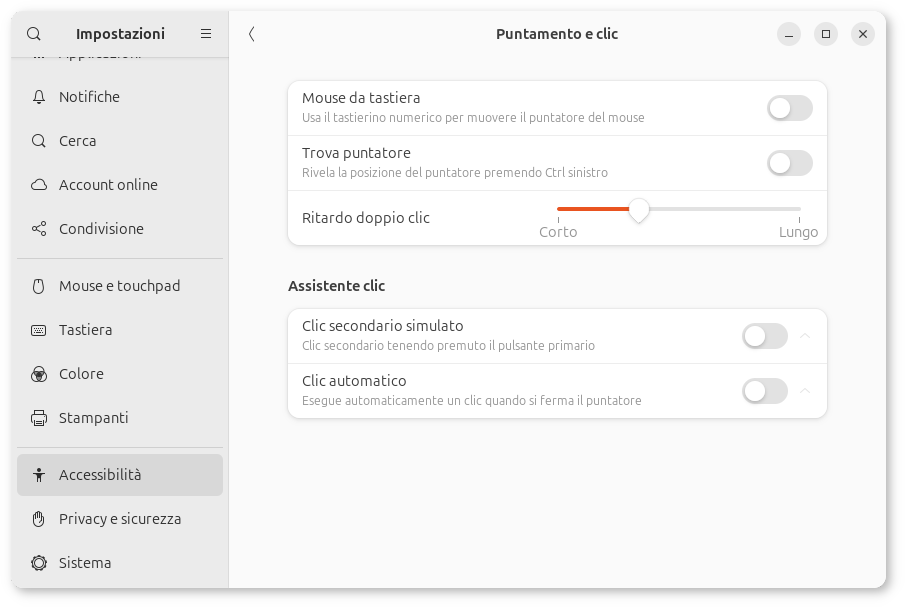Maximize the Impostazioni window

point(826,34)
